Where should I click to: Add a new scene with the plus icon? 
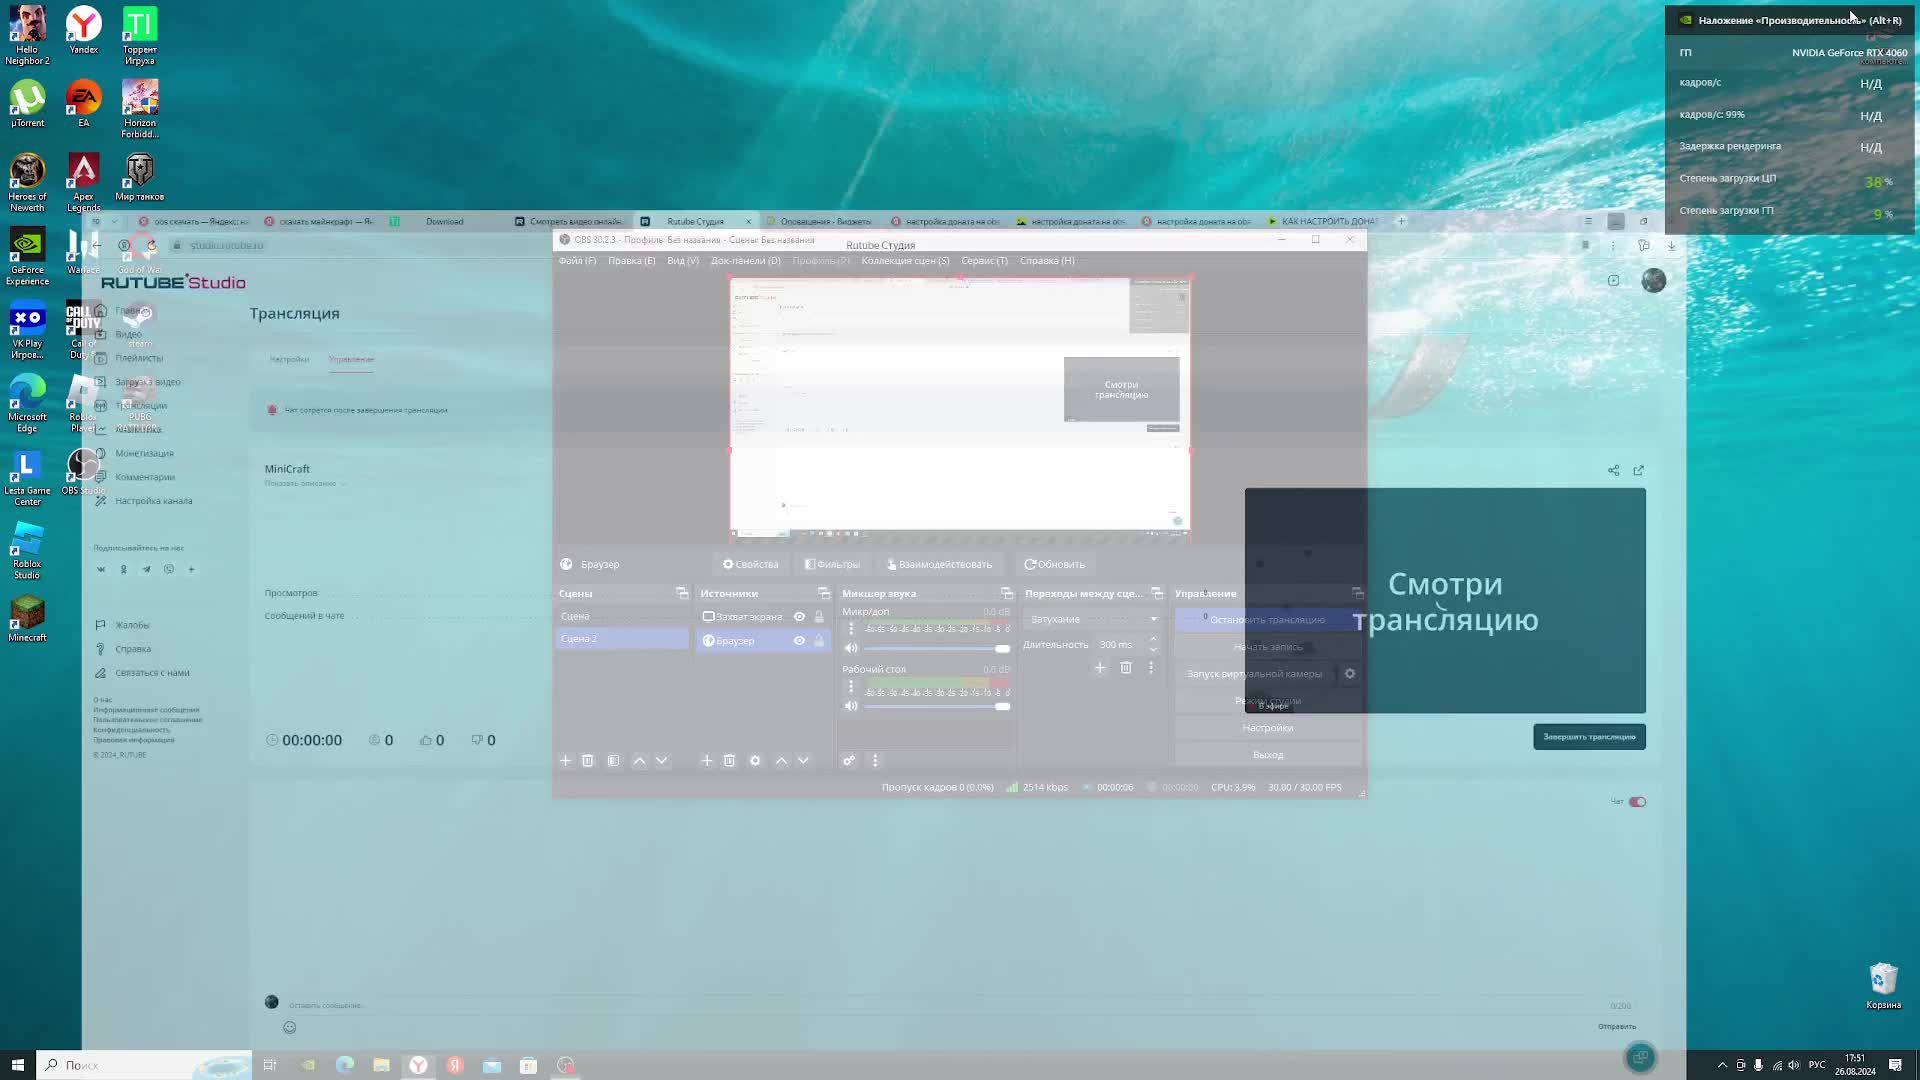pos(565,761)
